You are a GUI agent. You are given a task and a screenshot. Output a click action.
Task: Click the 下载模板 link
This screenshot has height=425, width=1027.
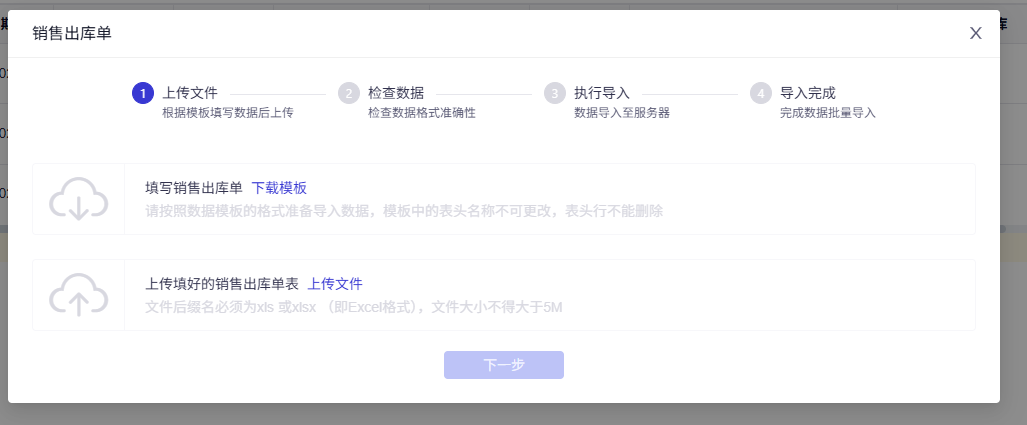[x=279, y=189]
